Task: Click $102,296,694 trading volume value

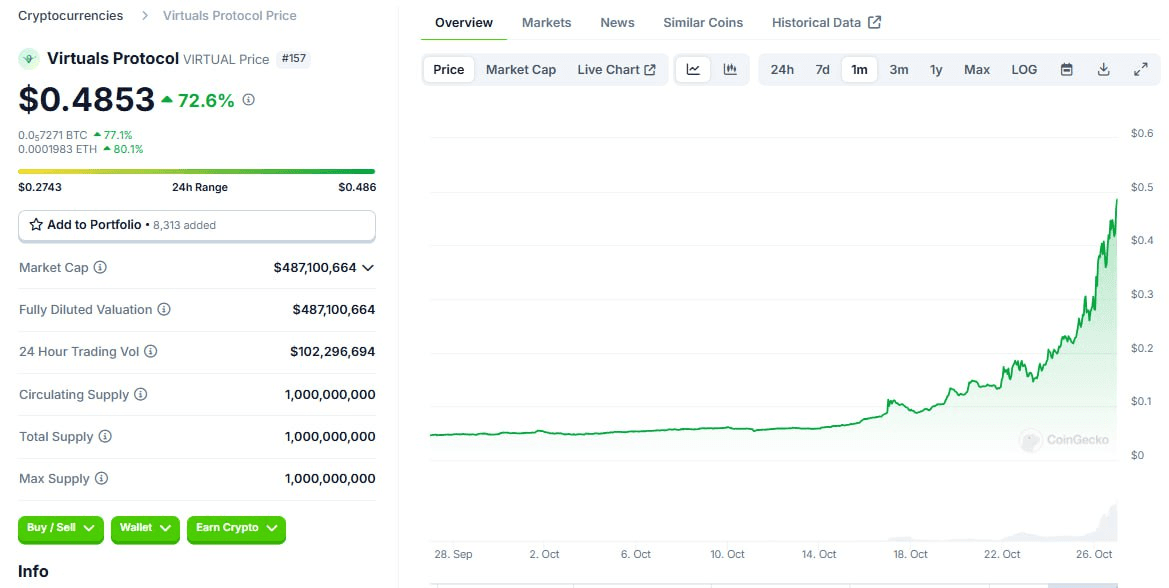Action: click(x=333, y=352)
